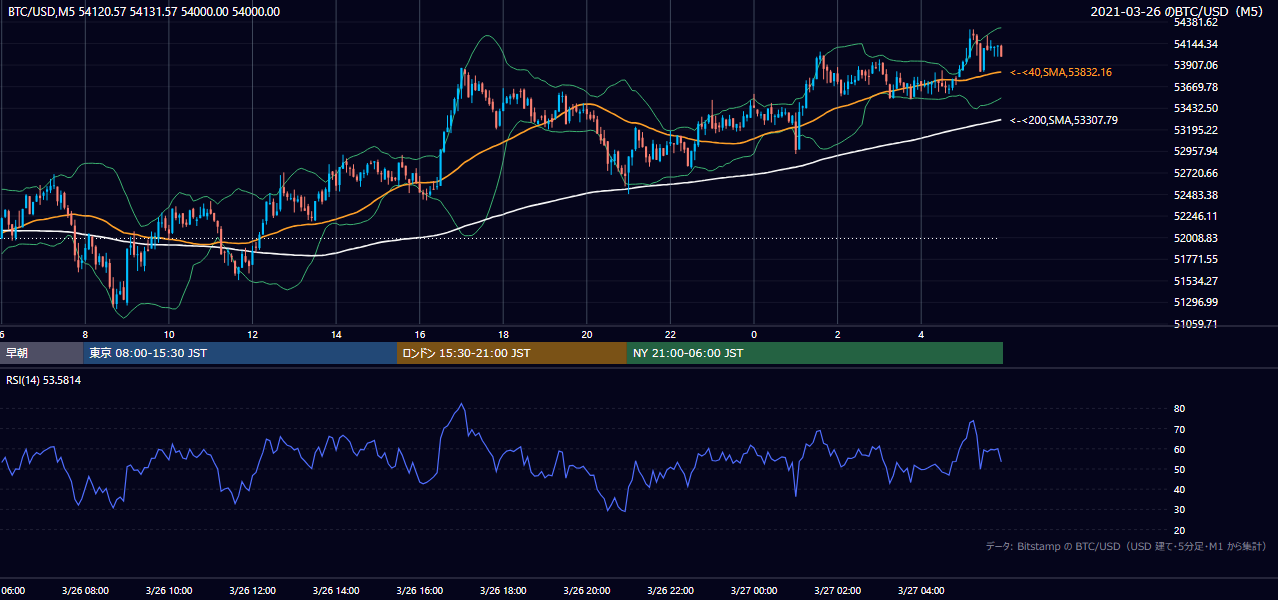Click hour label 10 under the price chart
Viewport: 1278px width, 600px height.
coord(169,334)
